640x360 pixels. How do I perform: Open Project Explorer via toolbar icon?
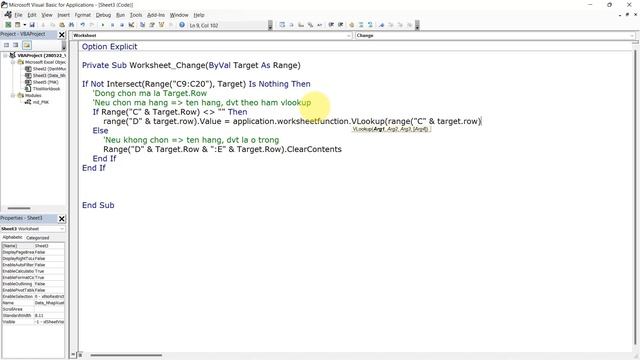(x=142, y=25)
